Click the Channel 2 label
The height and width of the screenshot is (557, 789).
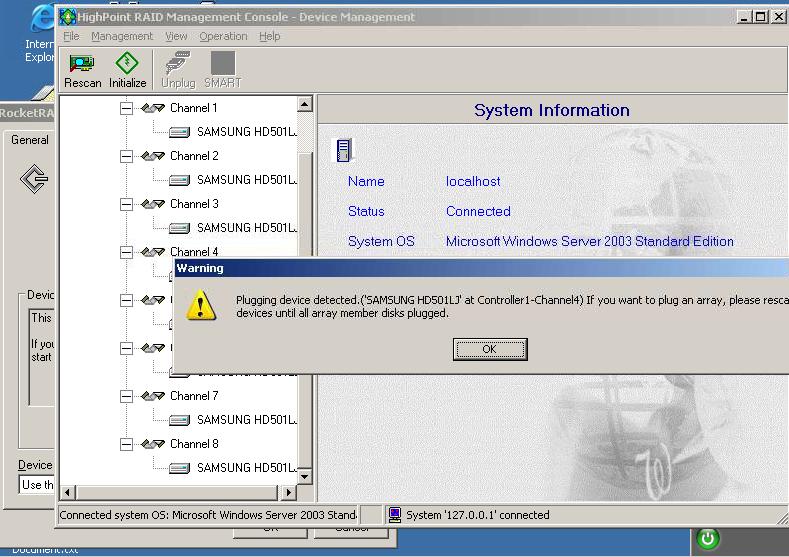(x=194, y=156)
